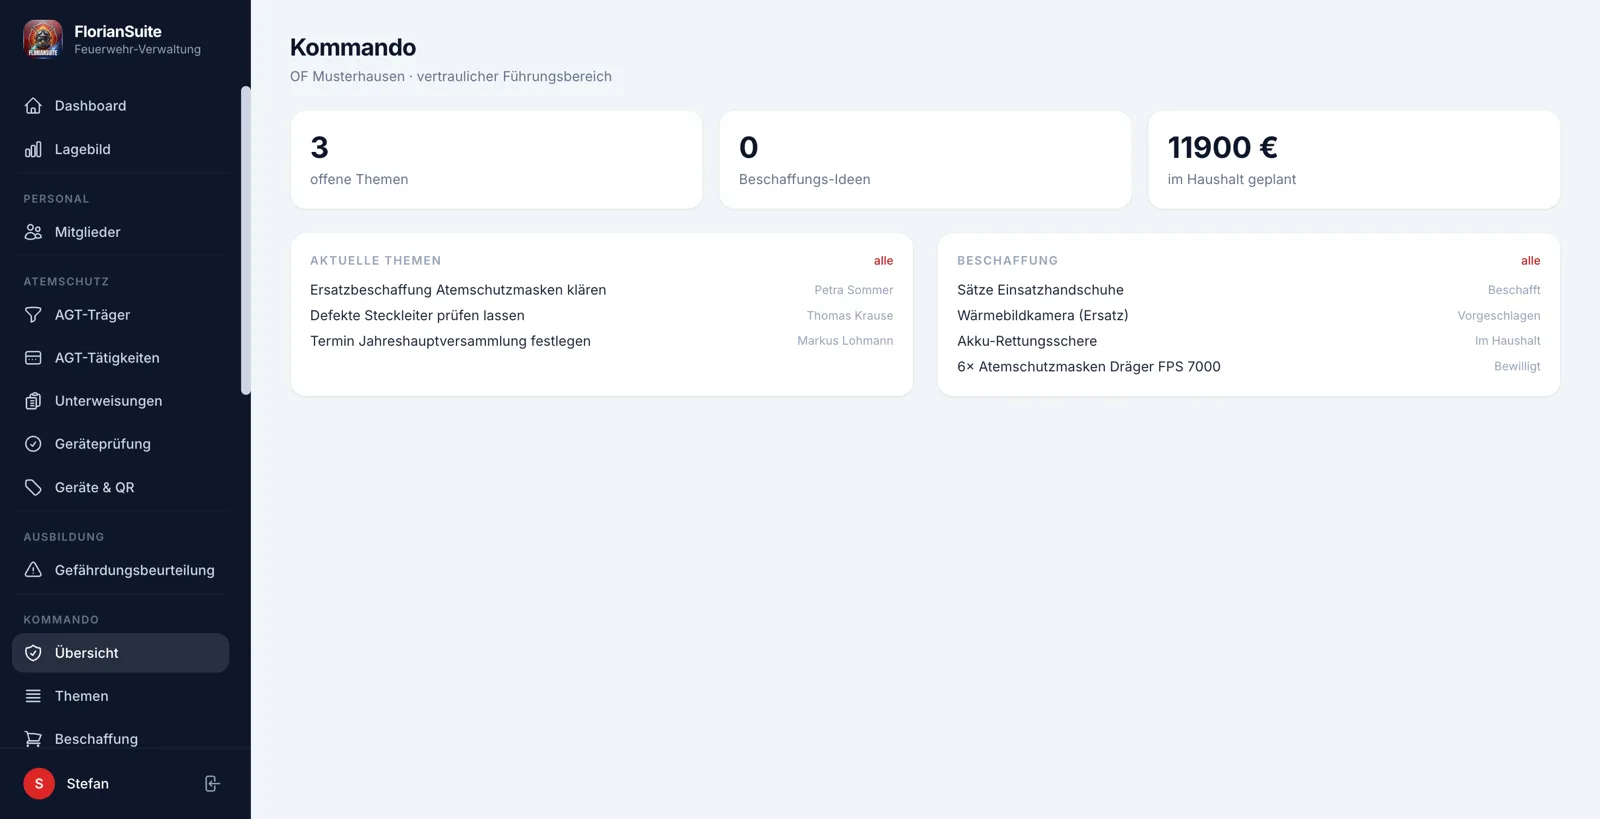Click the sidebar scrollbar handle
This screenshot has height=819, width=1600.
point(245,240)
